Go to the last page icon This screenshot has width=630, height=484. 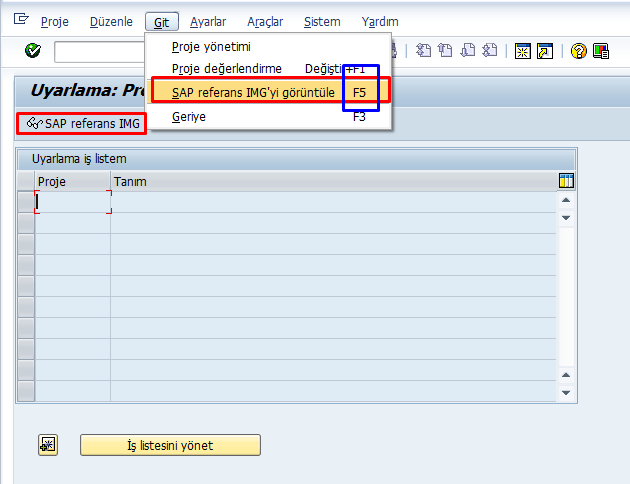490,51
